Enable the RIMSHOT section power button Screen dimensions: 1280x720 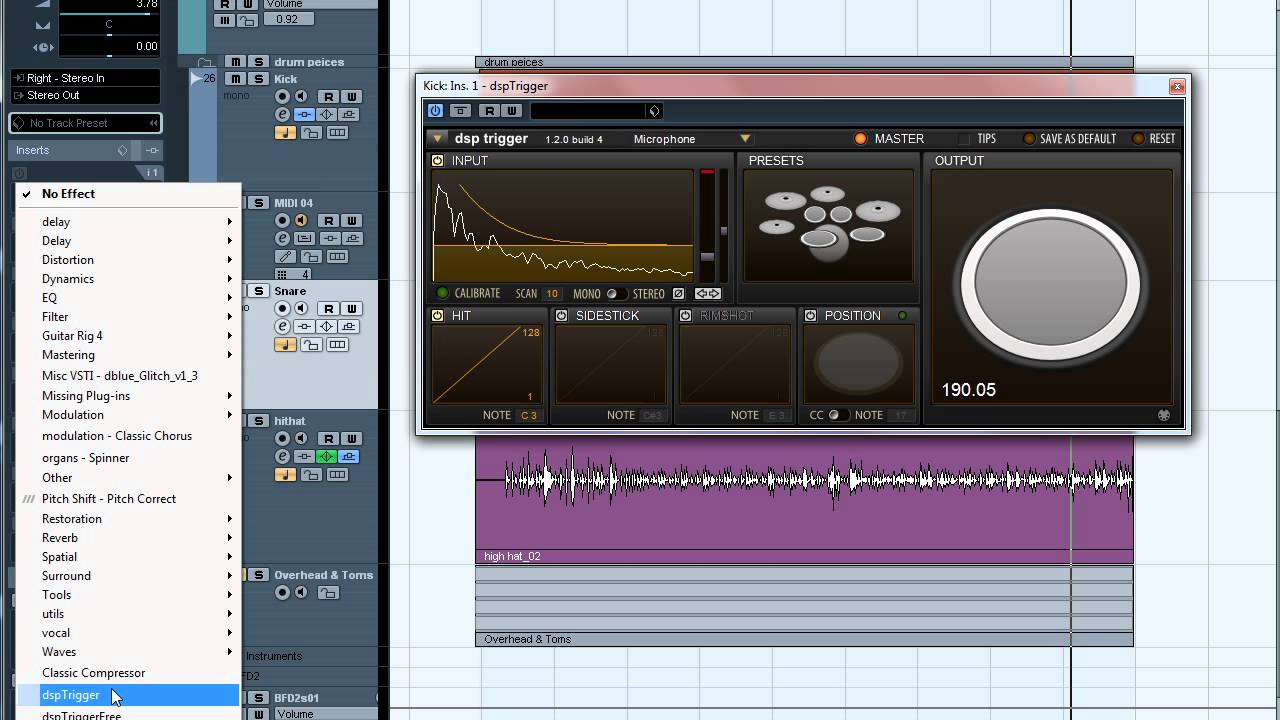pos(686,316)
